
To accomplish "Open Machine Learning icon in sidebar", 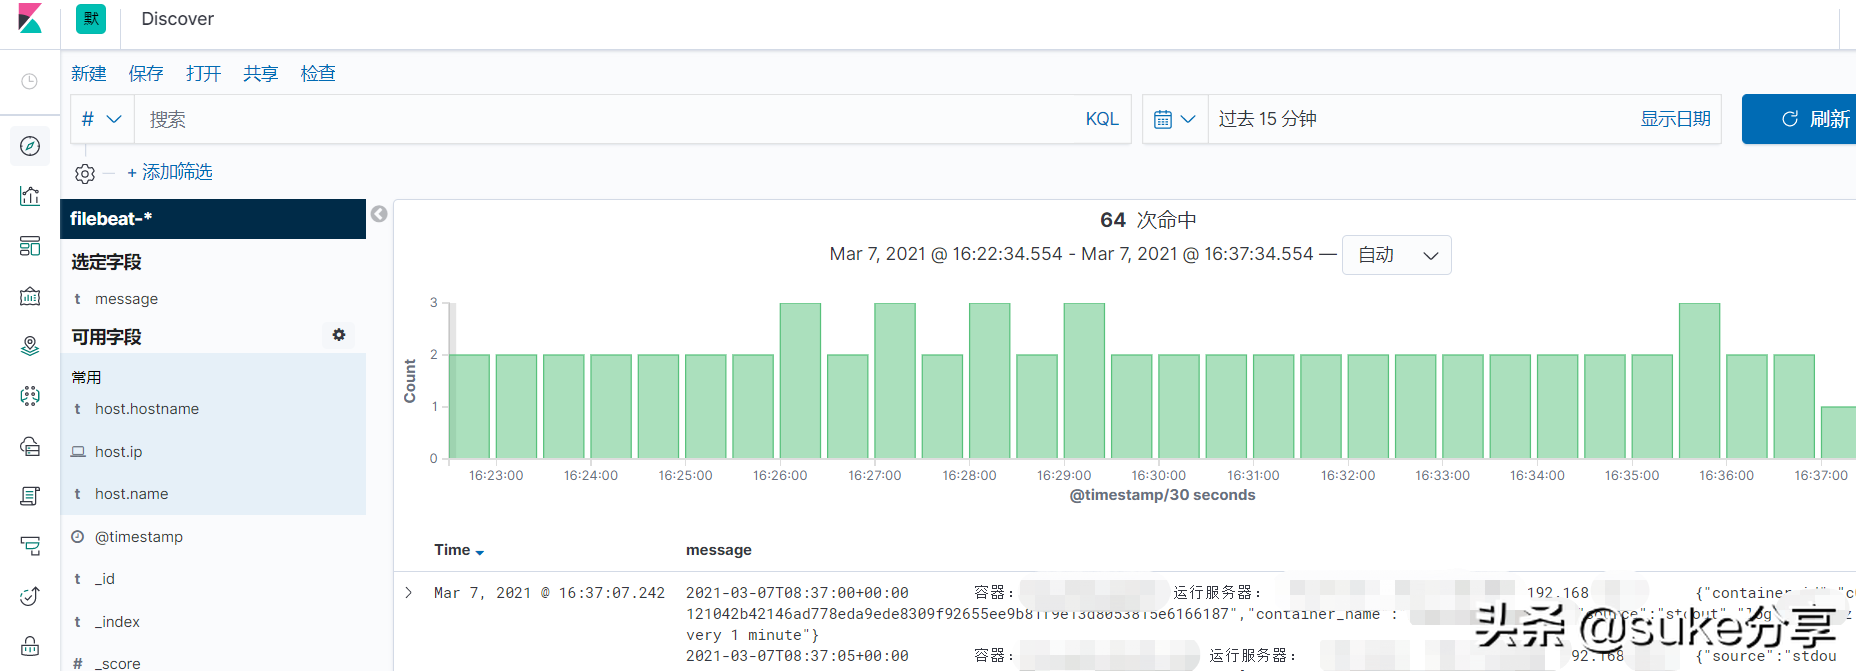I will 30,396.
